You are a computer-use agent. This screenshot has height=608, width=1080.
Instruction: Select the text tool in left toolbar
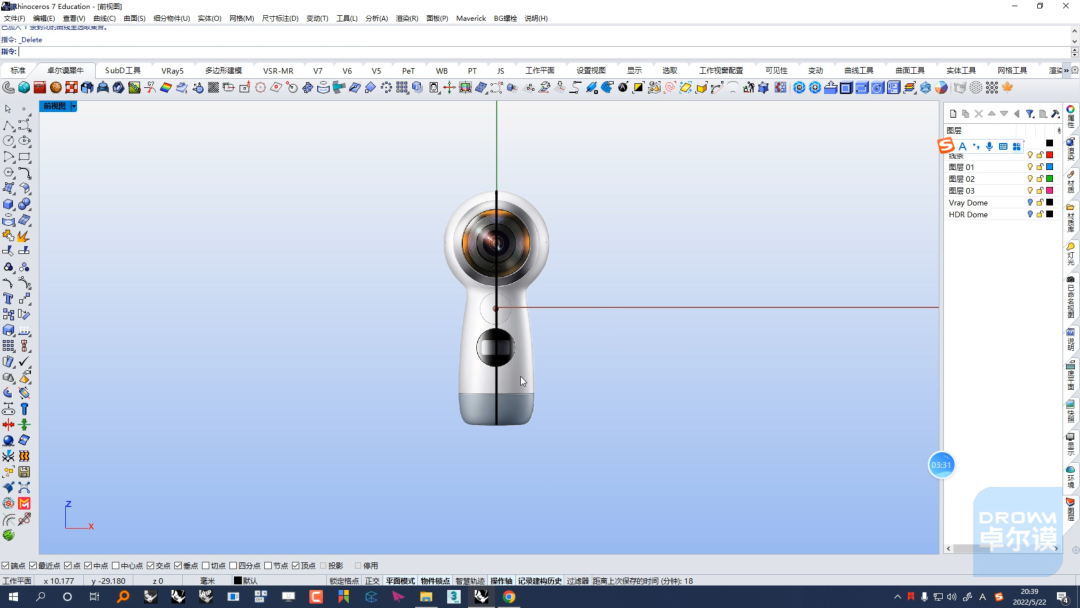pos(8,298)
